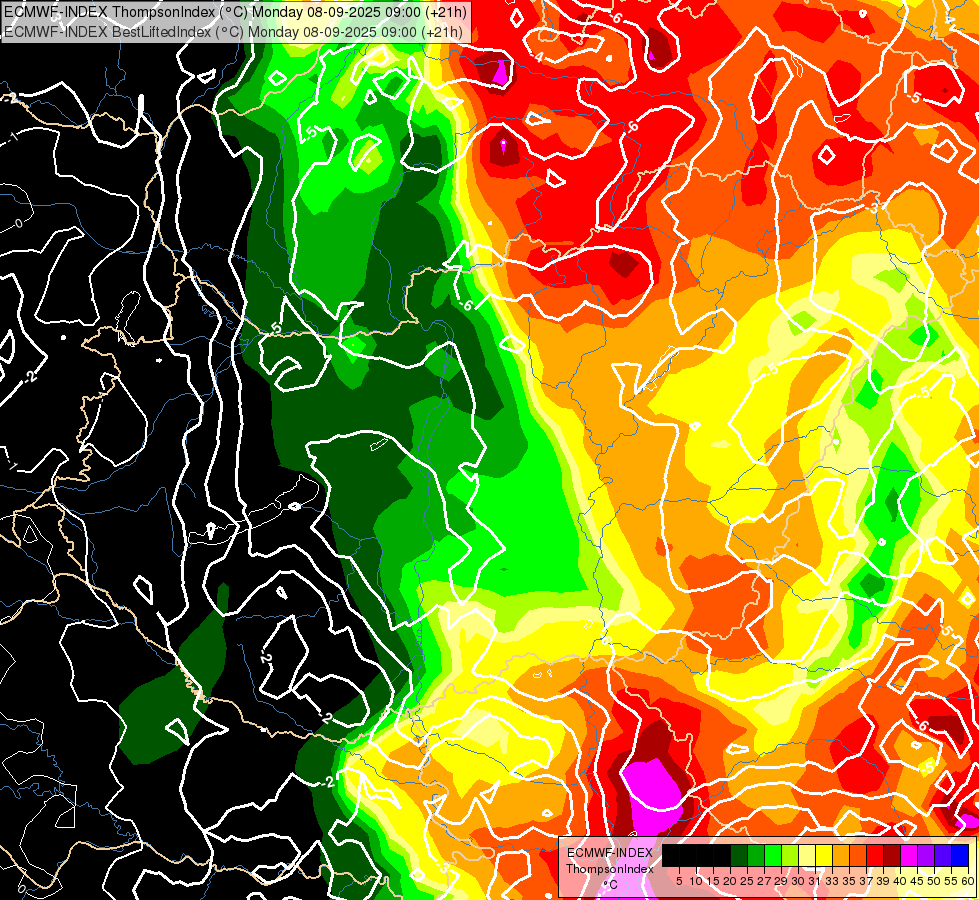Screen dimensions: 979x900
Task: Select the indigo 50–55 legend swatch
Action: click(x=943, y=855)
